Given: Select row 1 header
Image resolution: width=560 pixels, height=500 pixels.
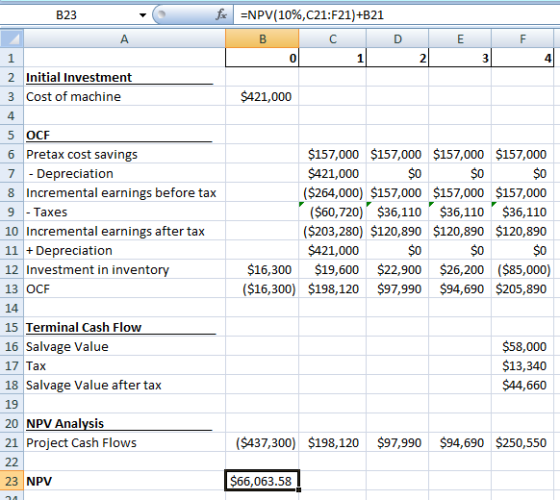Looking at the screenshot, I should click(x=11, y=58).
